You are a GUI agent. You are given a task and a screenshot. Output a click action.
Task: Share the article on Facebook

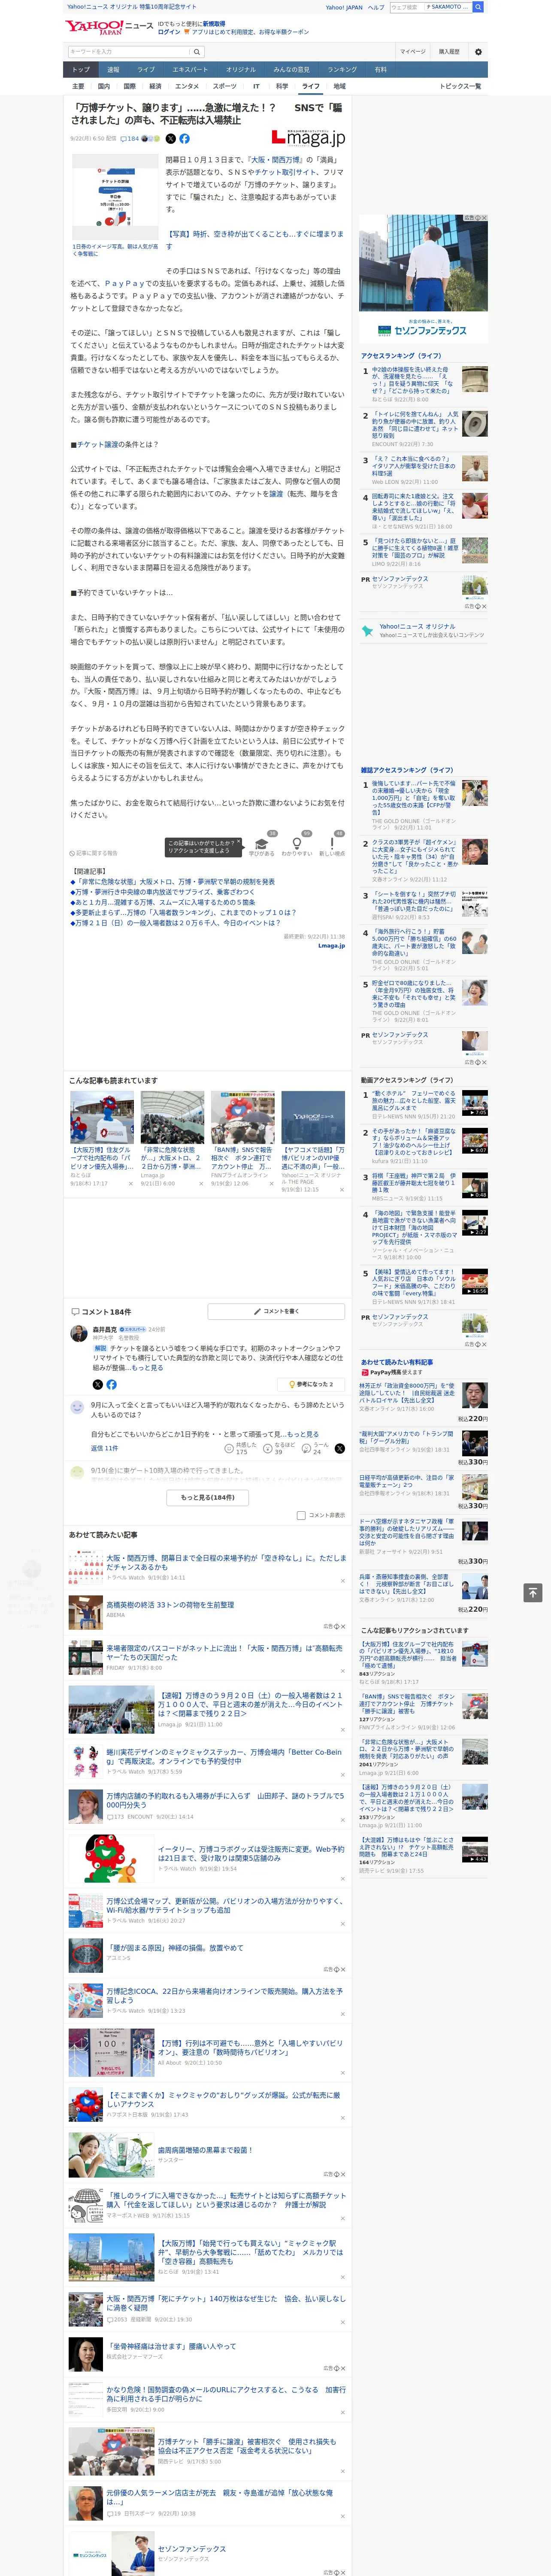coord(184,139)
